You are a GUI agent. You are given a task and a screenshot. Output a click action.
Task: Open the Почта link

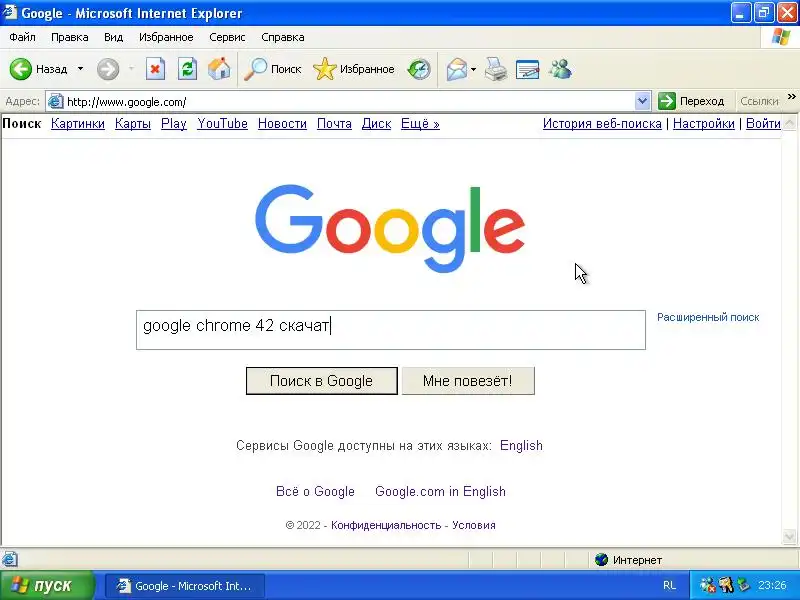[334, 123]
